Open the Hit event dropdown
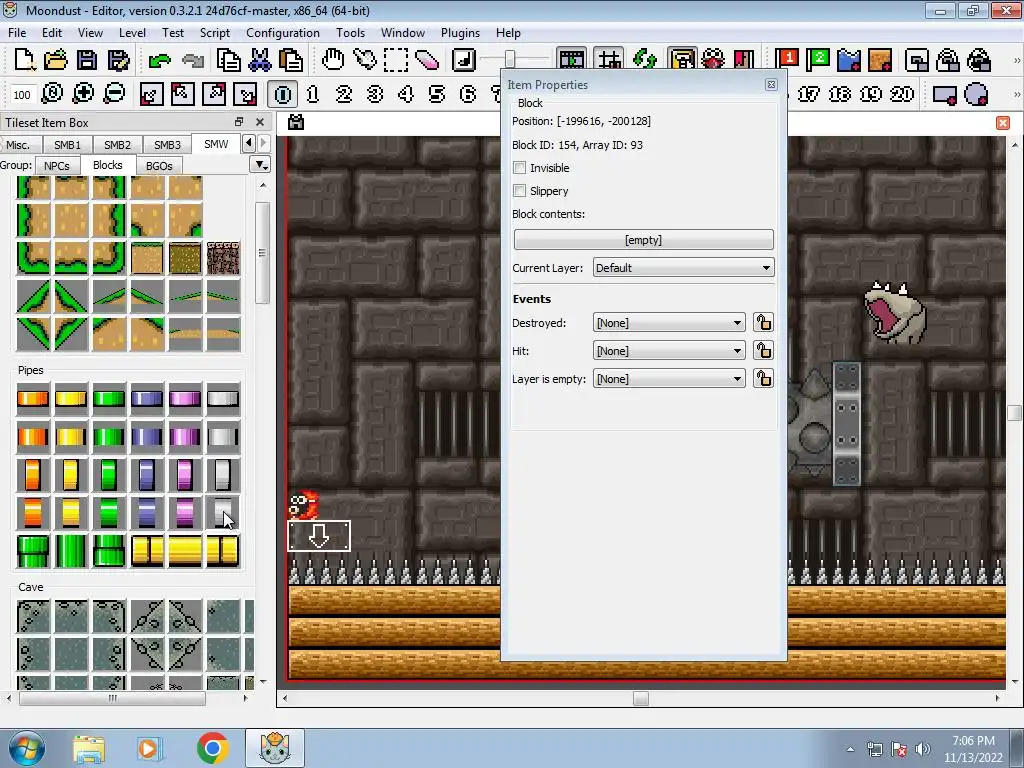The image size is (1024, 768). (669, 351)
